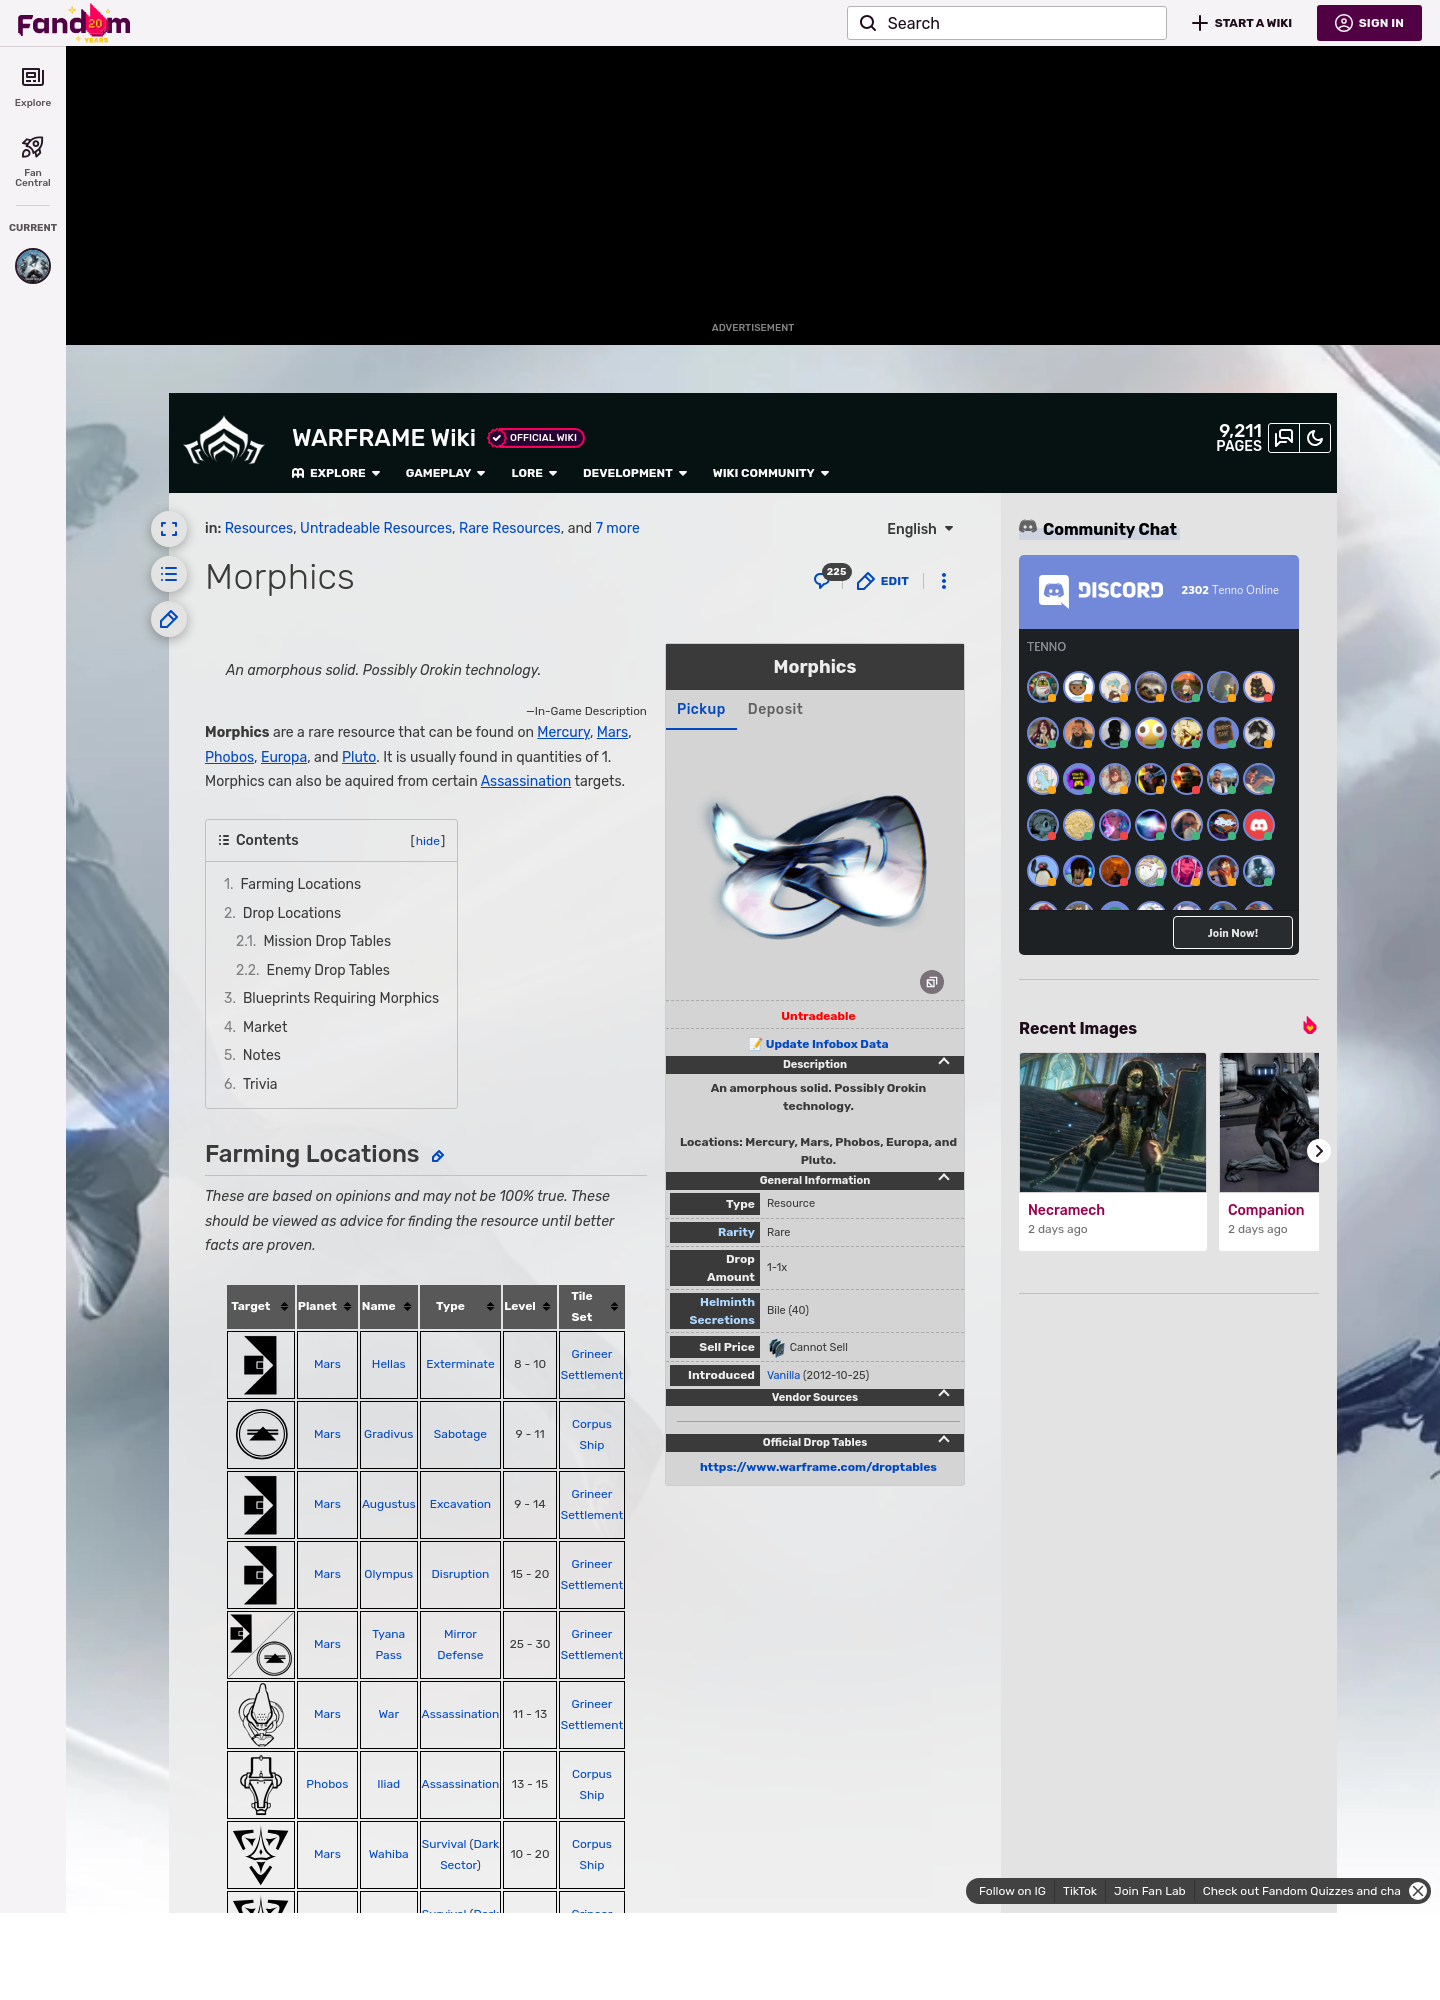This screenshot has width=1440, height=2000.
Task: Open the Companion recent image thumbnail
Action: (x=1269, y=1122)
